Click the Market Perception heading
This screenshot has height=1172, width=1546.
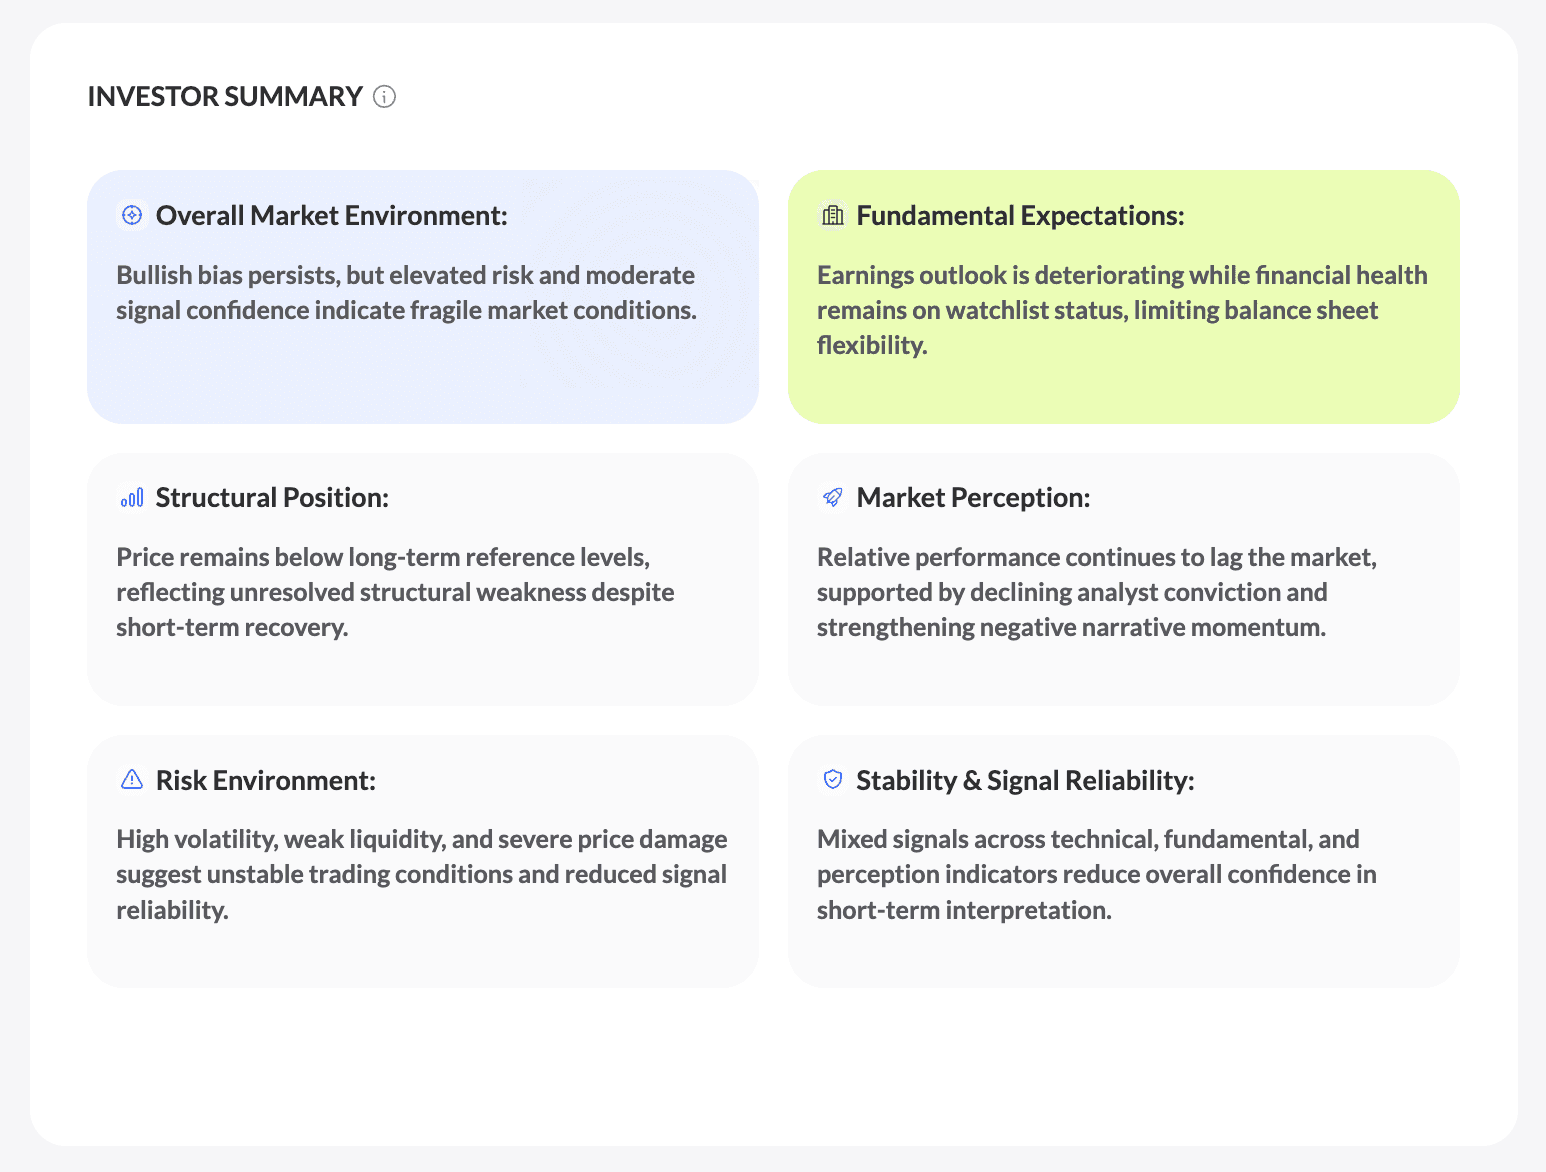point(973,497)
